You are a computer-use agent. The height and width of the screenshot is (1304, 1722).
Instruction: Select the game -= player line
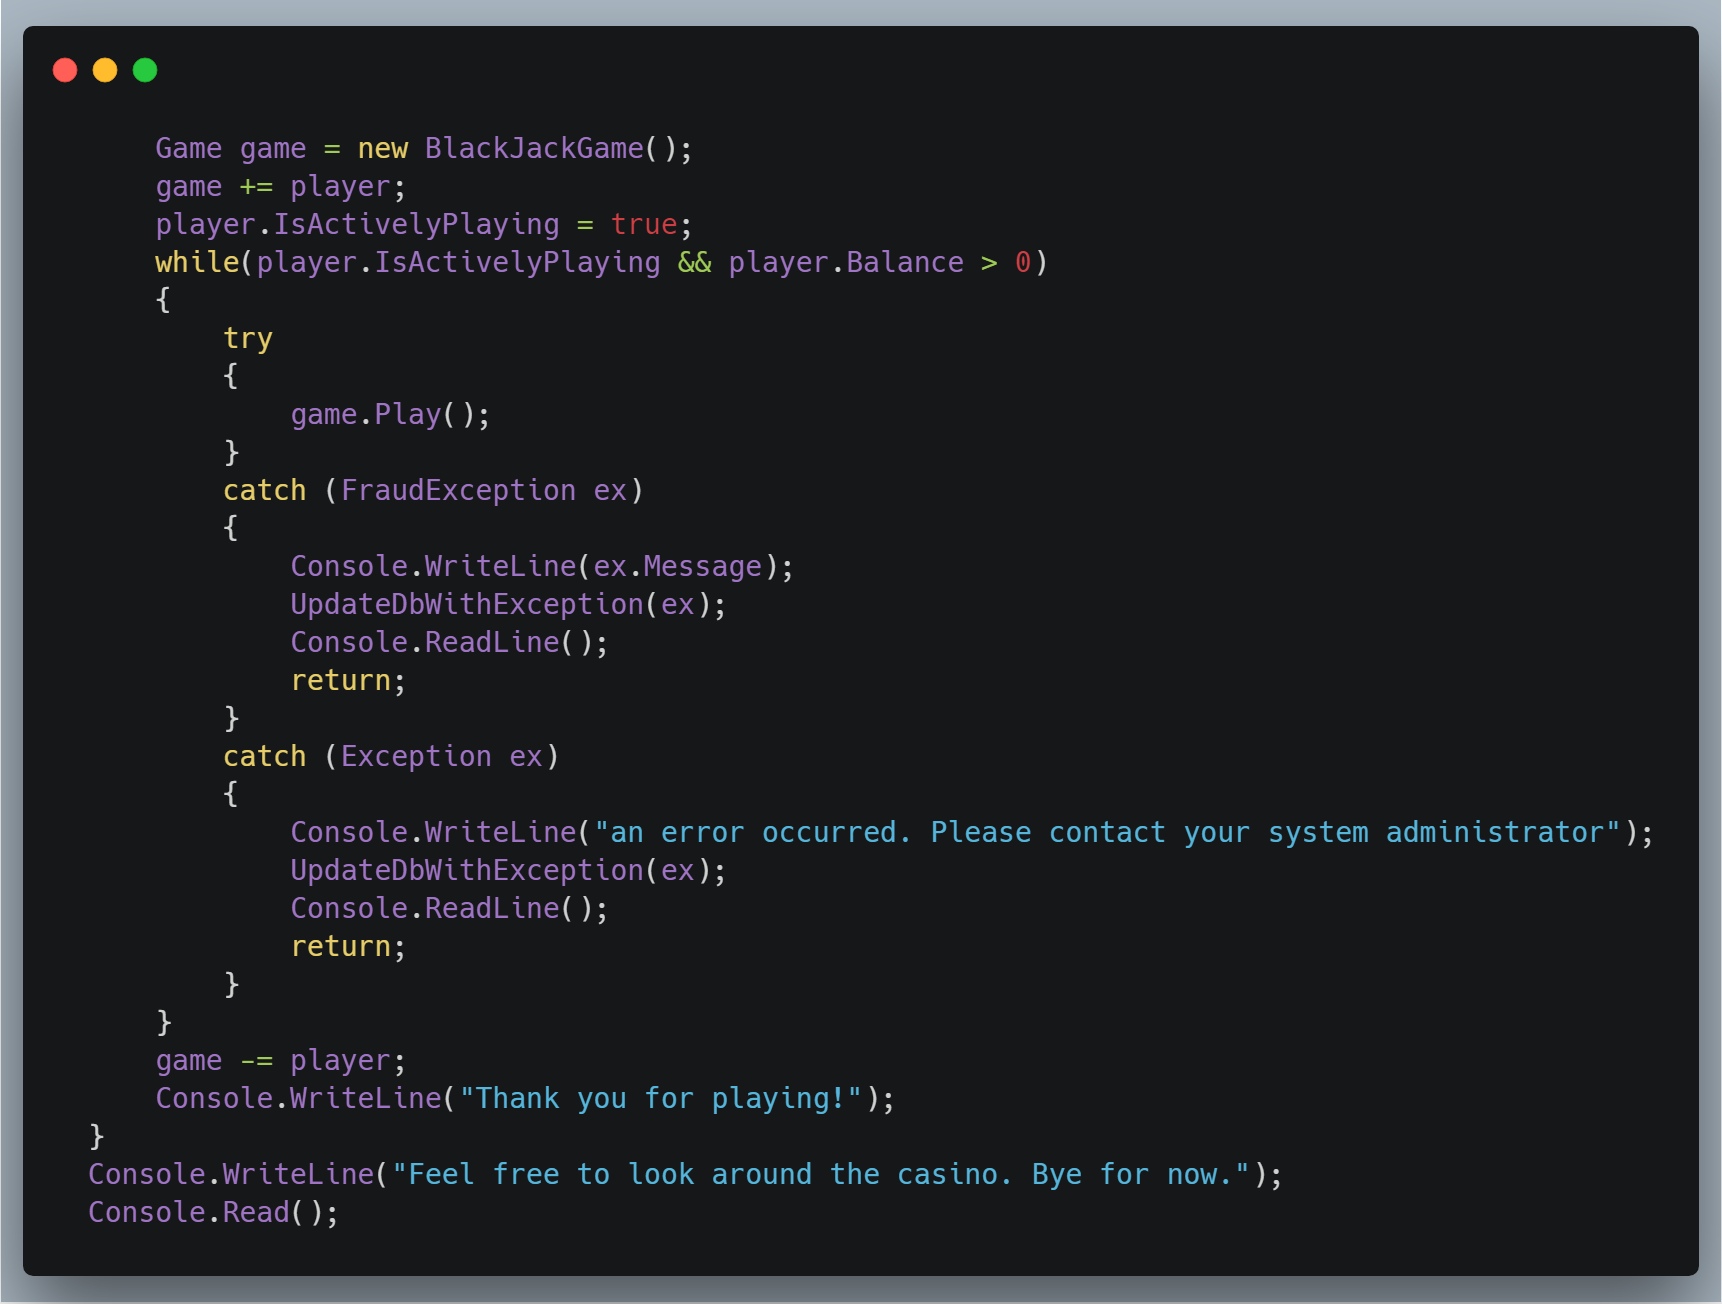(280, 1060)
